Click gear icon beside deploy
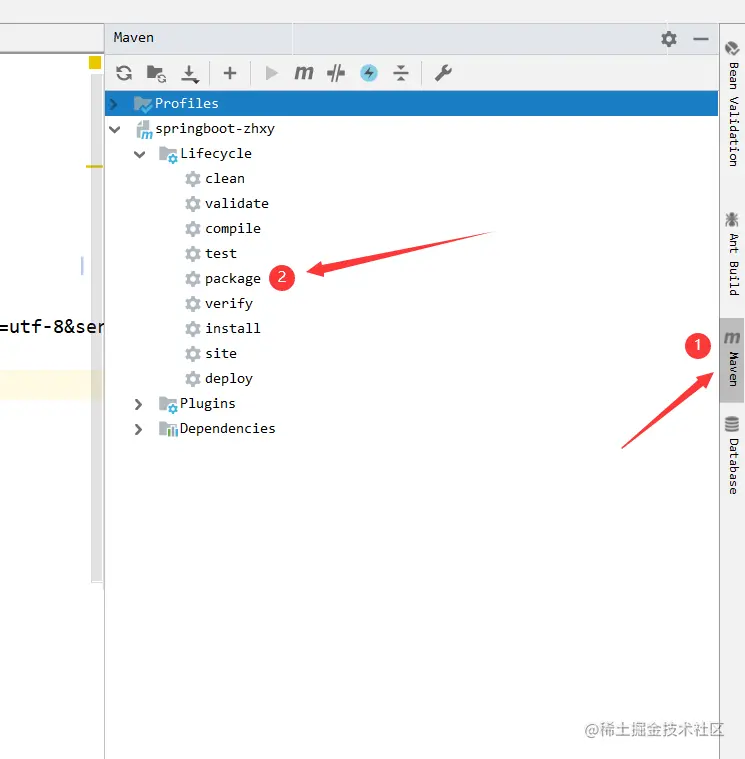 tap(193, 379)
